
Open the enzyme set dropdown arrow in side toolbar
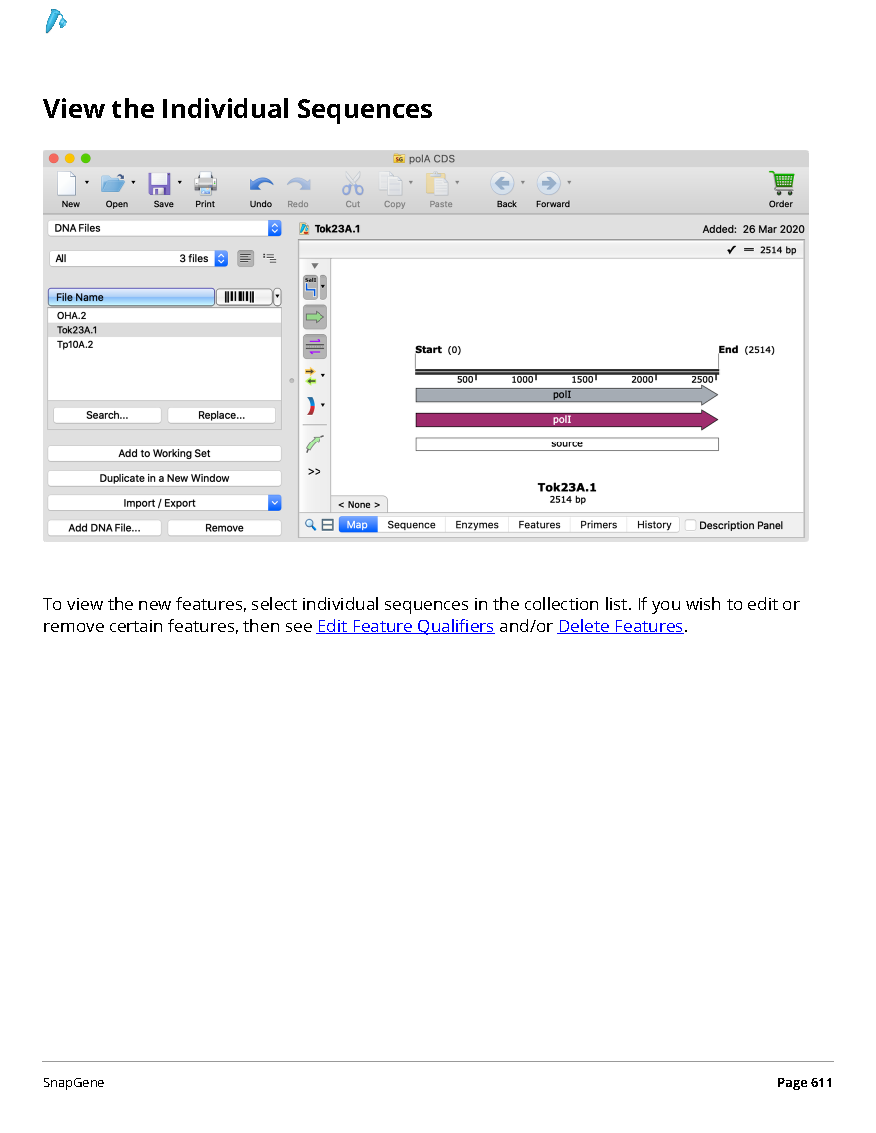[x=322, y=287]
